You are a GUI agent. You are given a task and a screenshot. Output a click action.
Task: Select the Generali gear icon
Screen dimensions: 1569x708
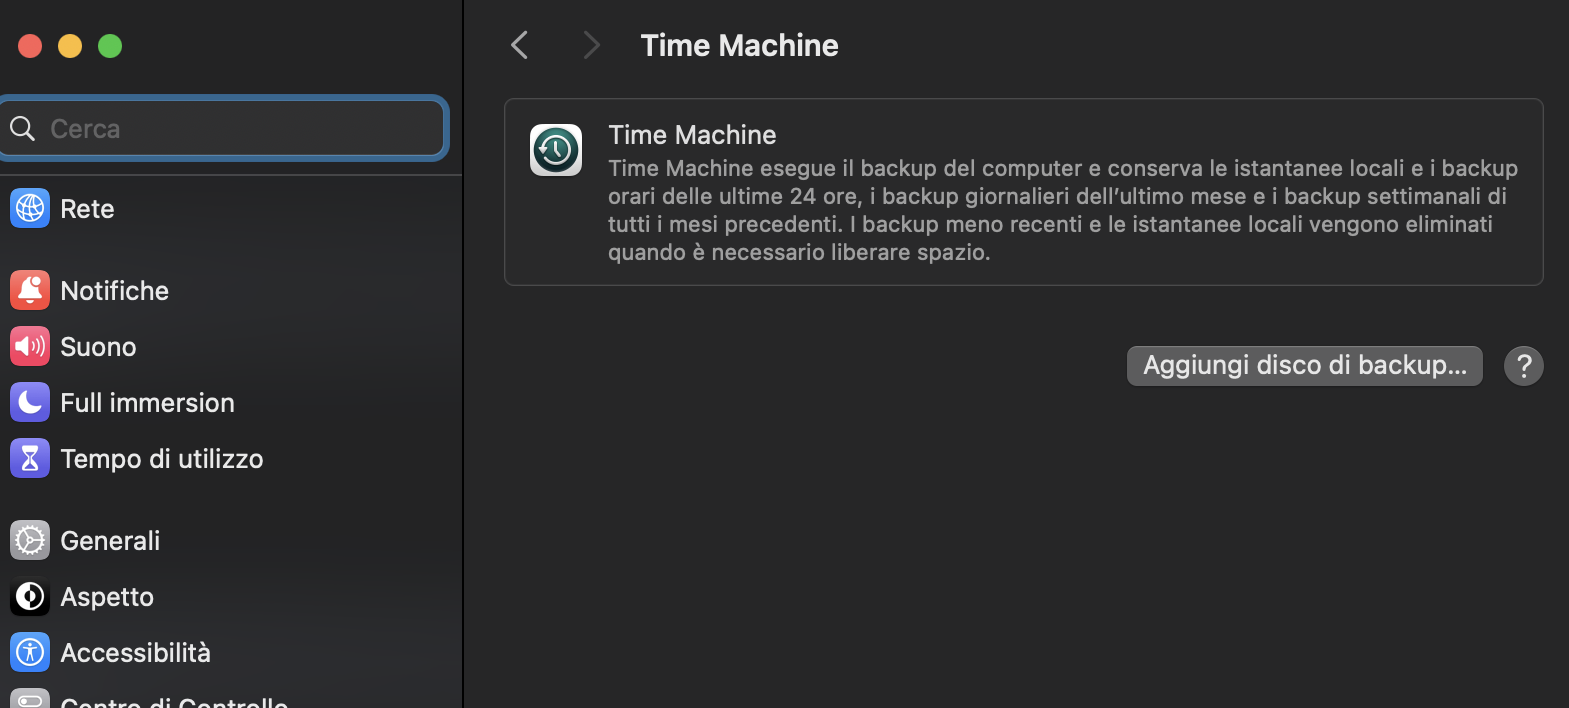point(29,540)
